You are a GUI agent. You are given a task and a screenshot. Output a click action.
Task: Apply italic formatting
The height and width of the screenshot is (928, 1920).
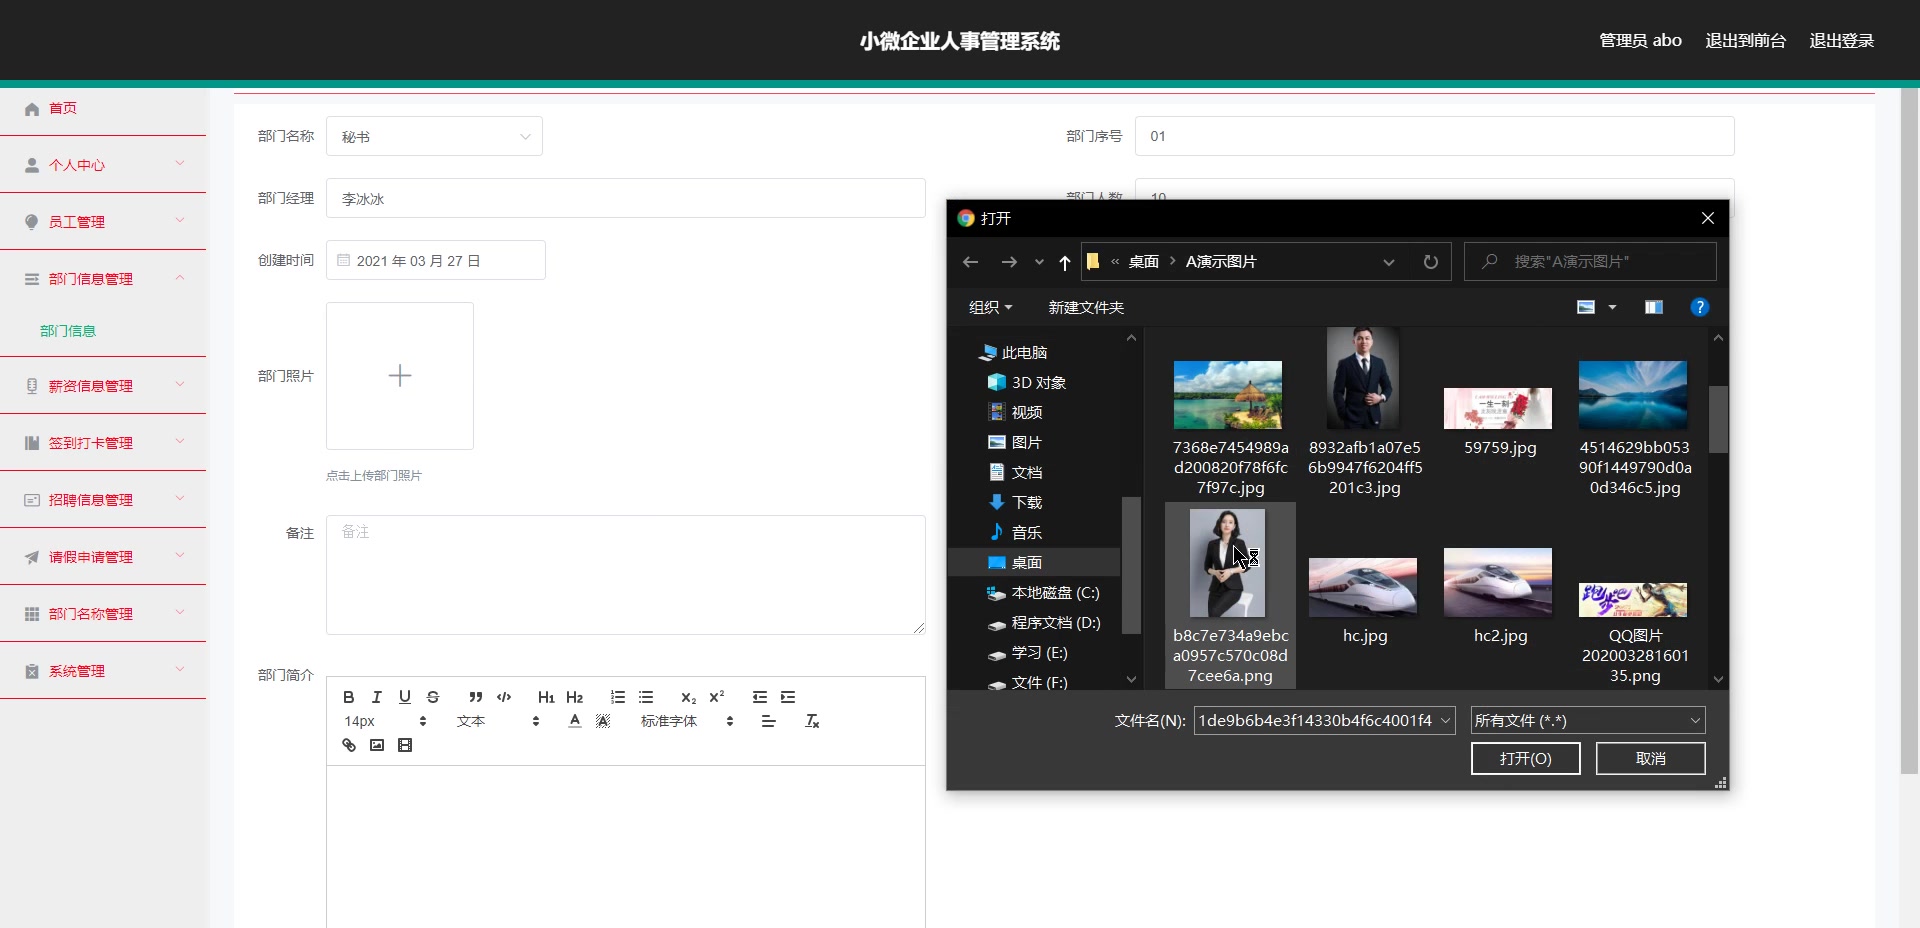point(377,697)
